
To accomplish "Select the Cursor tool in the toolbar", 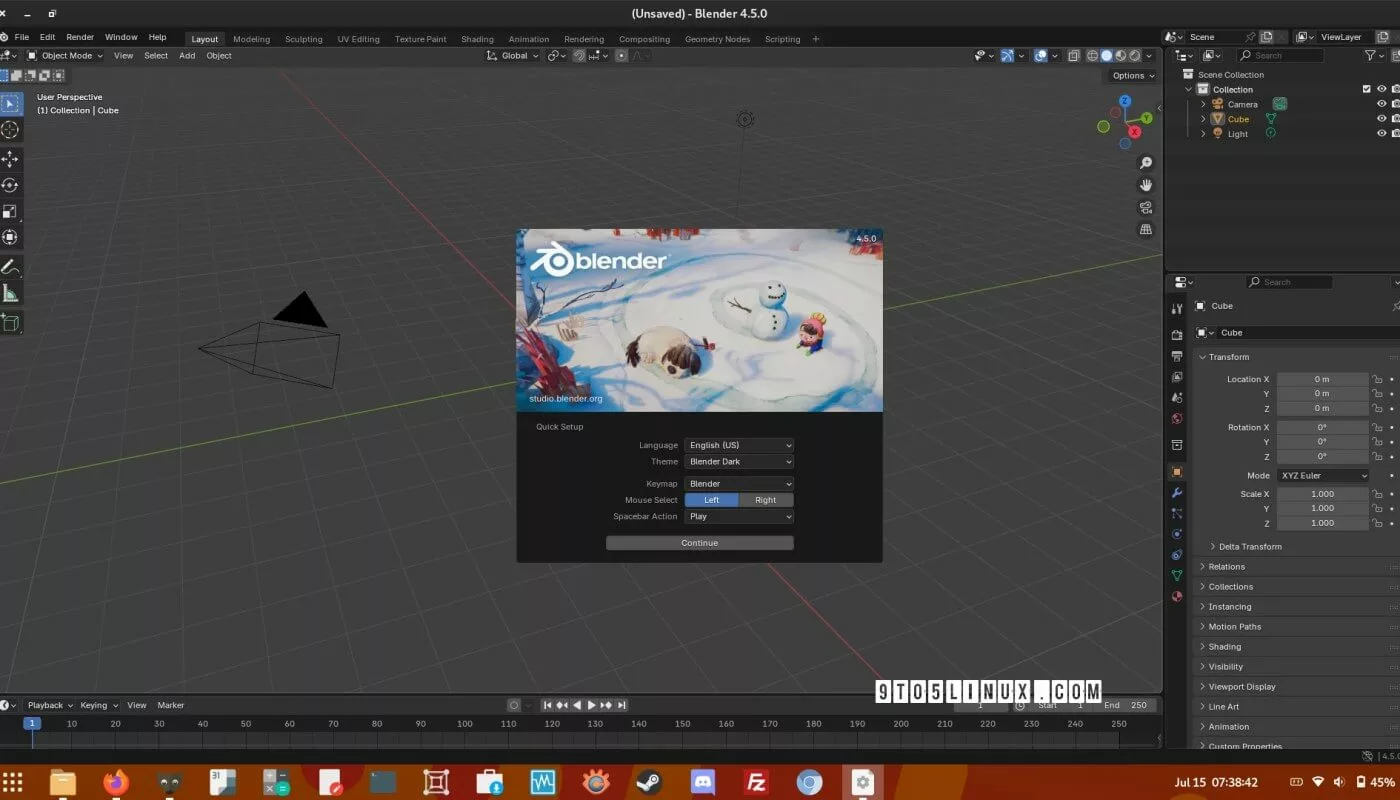I will pos(10,130).
